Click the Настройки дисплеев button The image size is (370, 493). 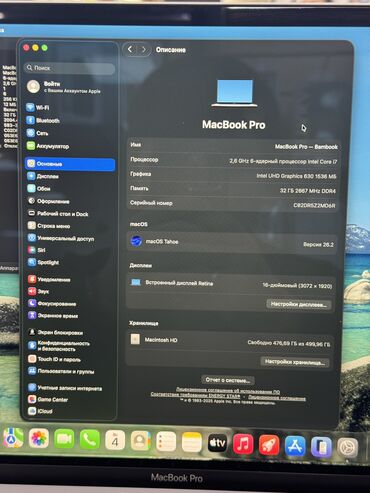298,304
